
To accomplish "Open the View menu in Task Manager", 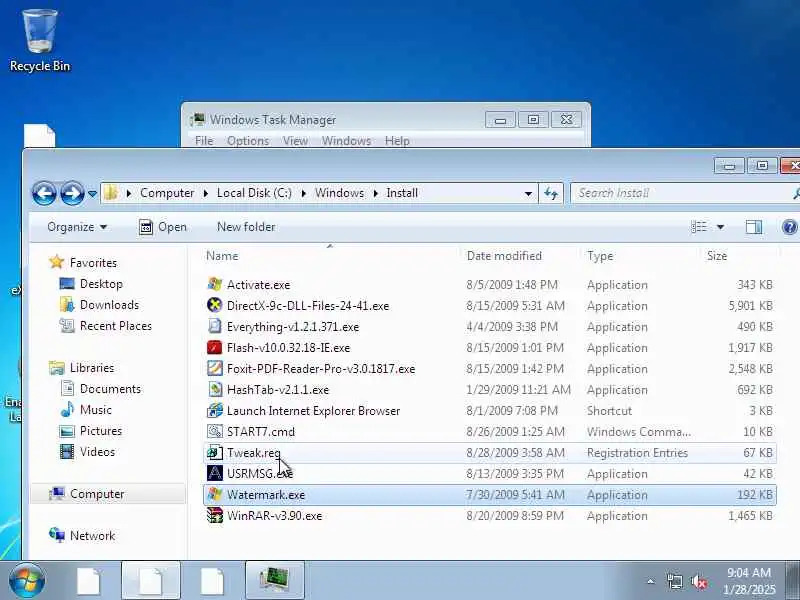I will click(x=295, y=141).
